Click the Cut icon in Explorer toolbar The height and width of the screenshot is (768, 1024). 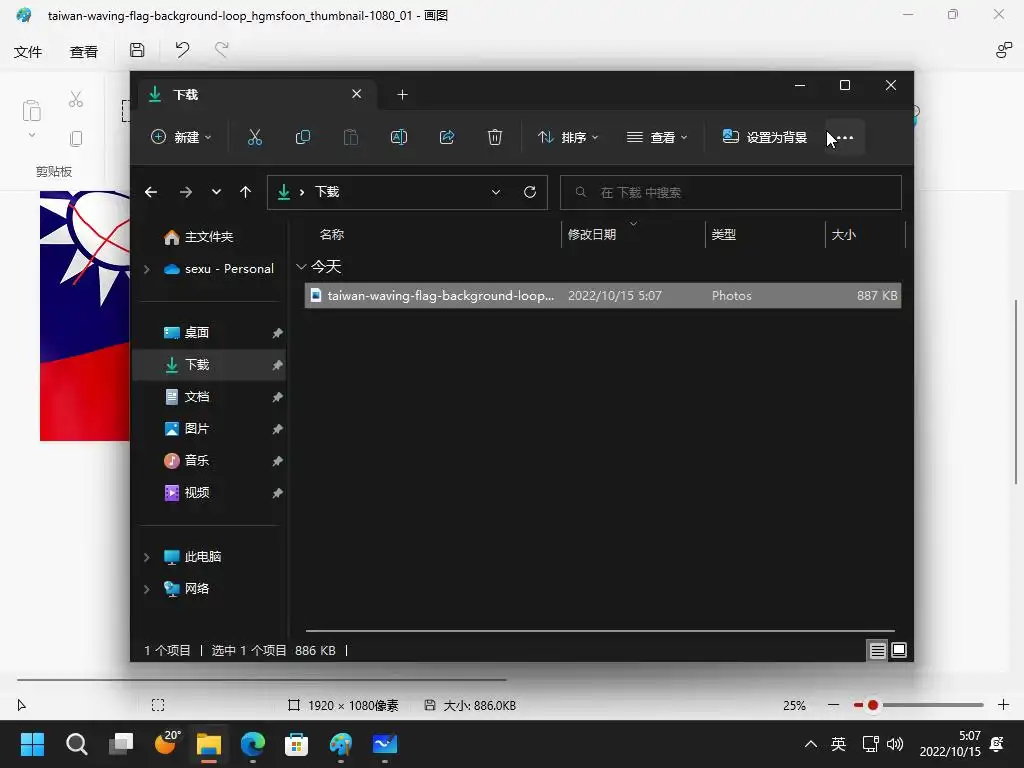pyautogui.click(x=255, y=137)
